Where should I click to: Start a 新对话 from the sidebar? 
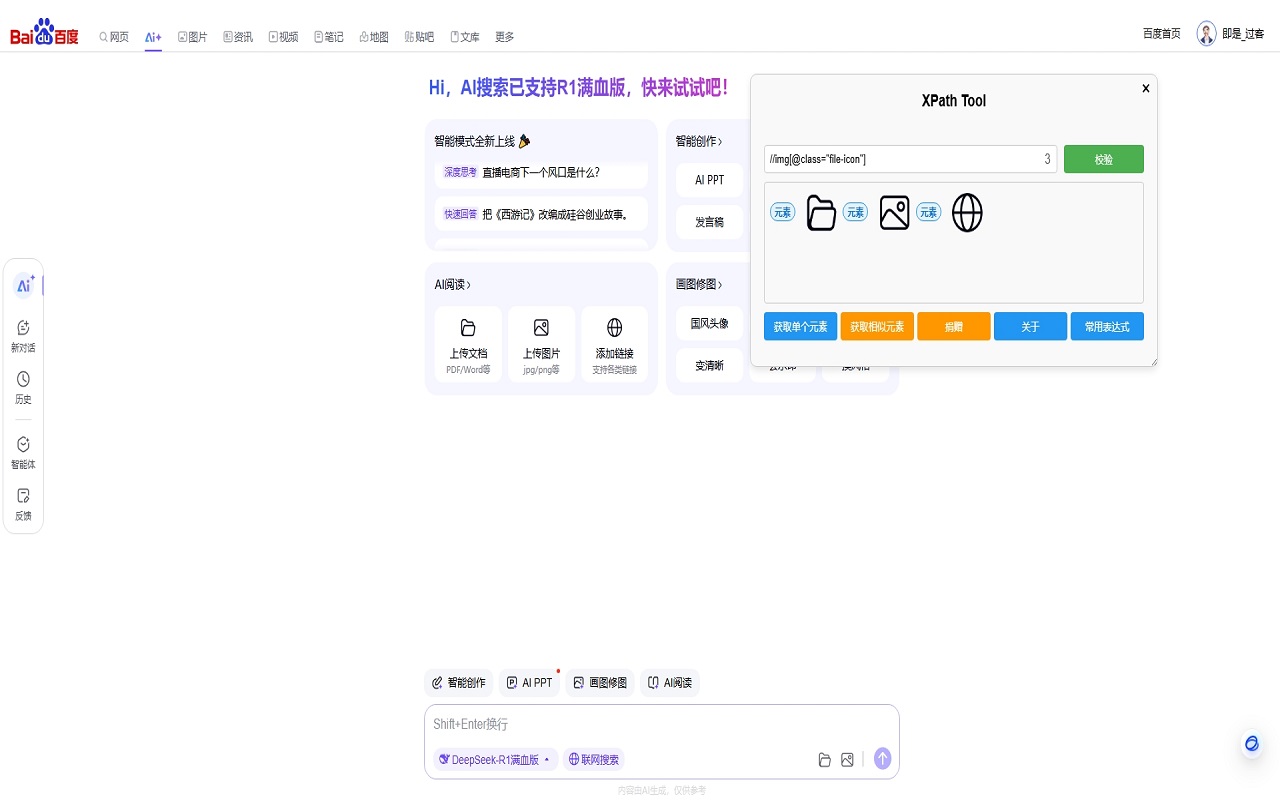click(x=23, y=336)
